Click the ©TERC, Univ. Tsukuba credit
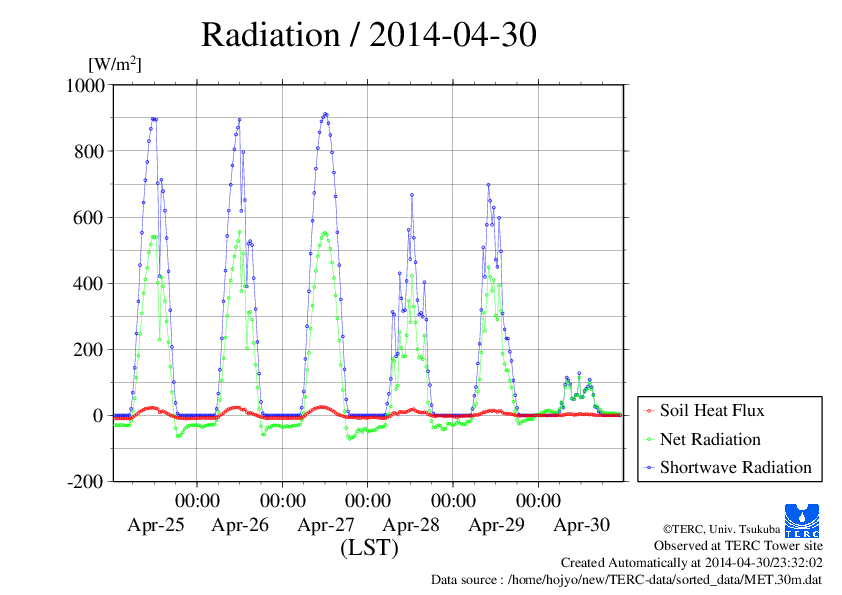 (x=722, y=529)
